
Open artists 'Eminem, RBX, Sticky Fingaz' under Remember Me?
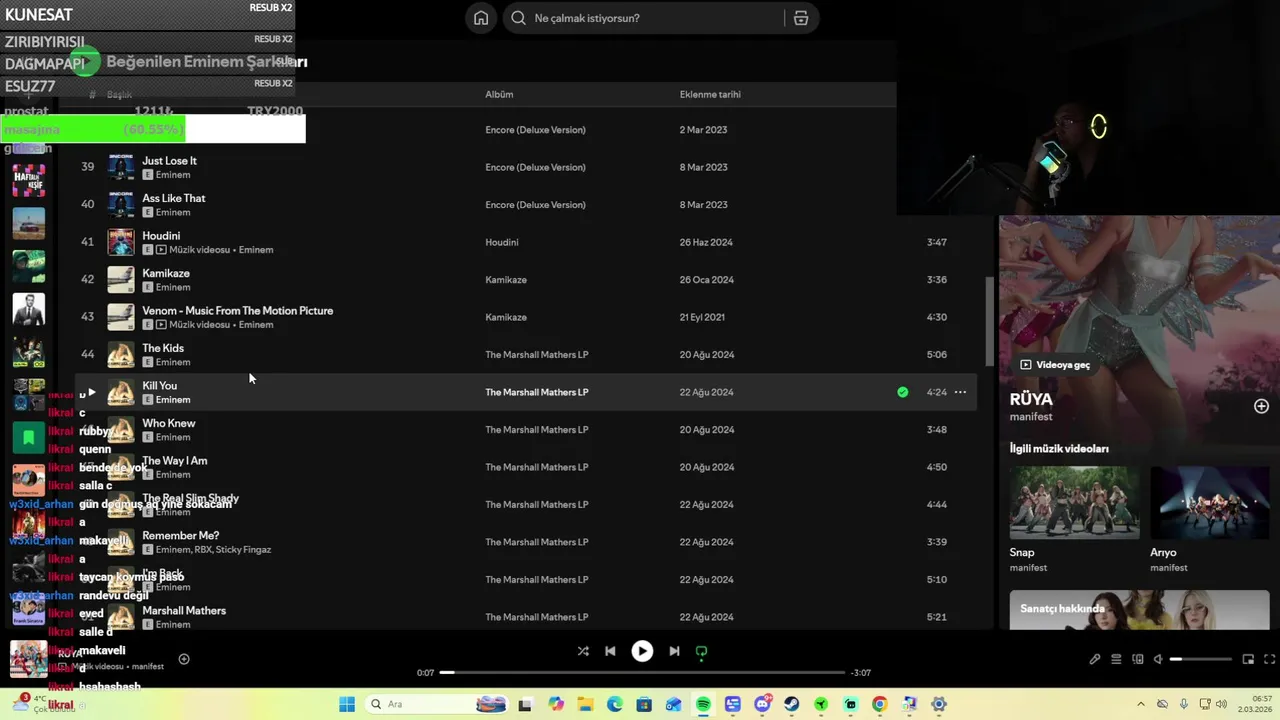pyautogui.click(x=213, y=550)
